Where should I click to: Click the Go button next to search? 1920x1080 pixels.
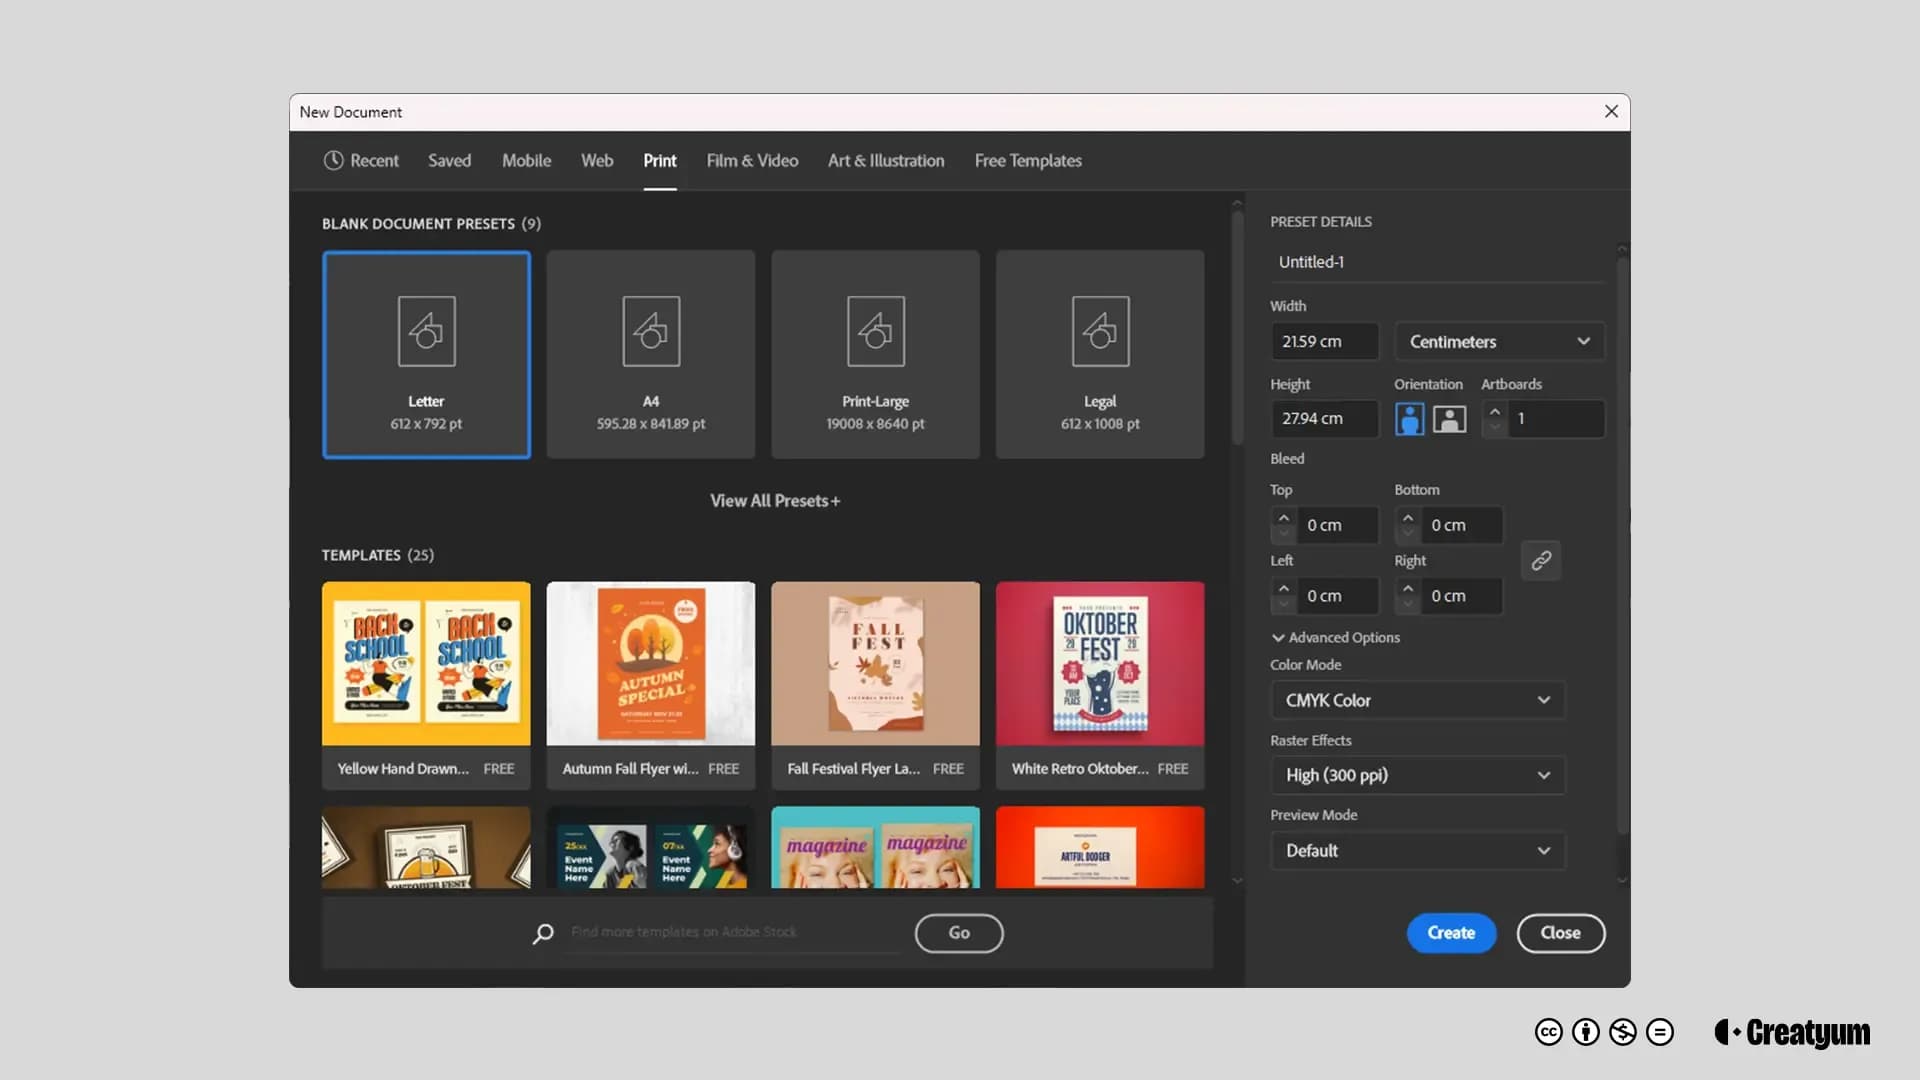click(x=959, y=932)
